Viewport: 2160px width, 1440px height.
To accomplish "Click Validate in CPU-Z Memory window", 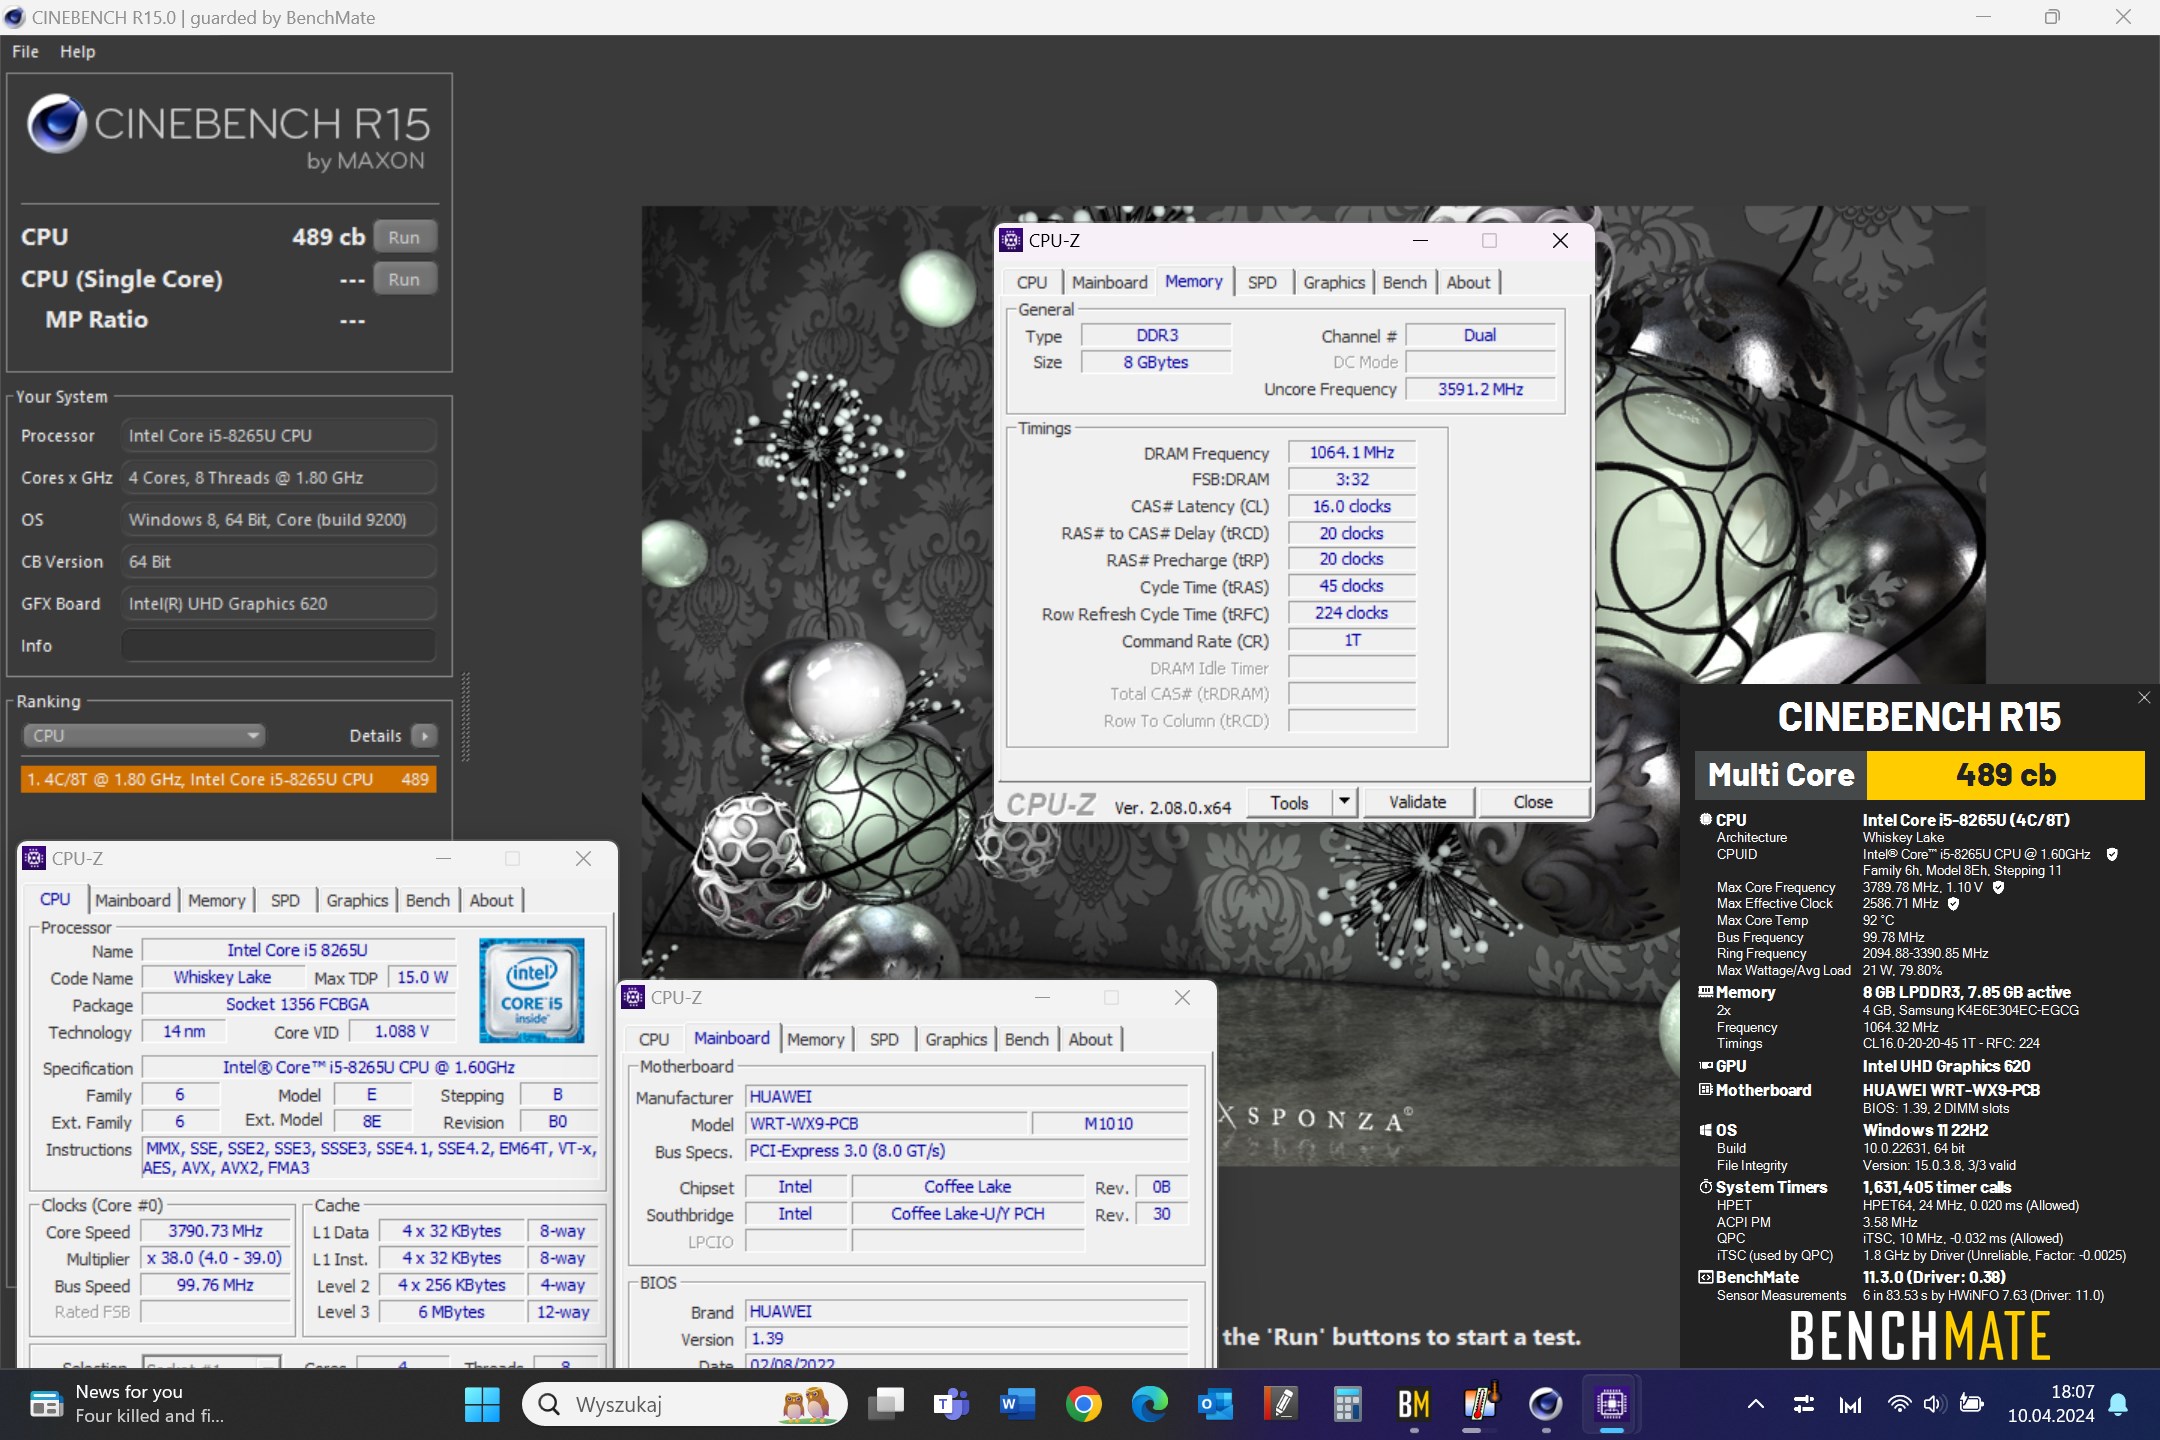I will 1417,802.
